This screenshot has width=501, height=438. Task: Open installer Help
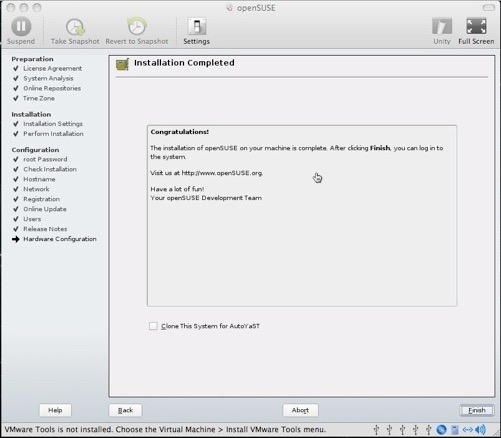[x=55, y=410]
